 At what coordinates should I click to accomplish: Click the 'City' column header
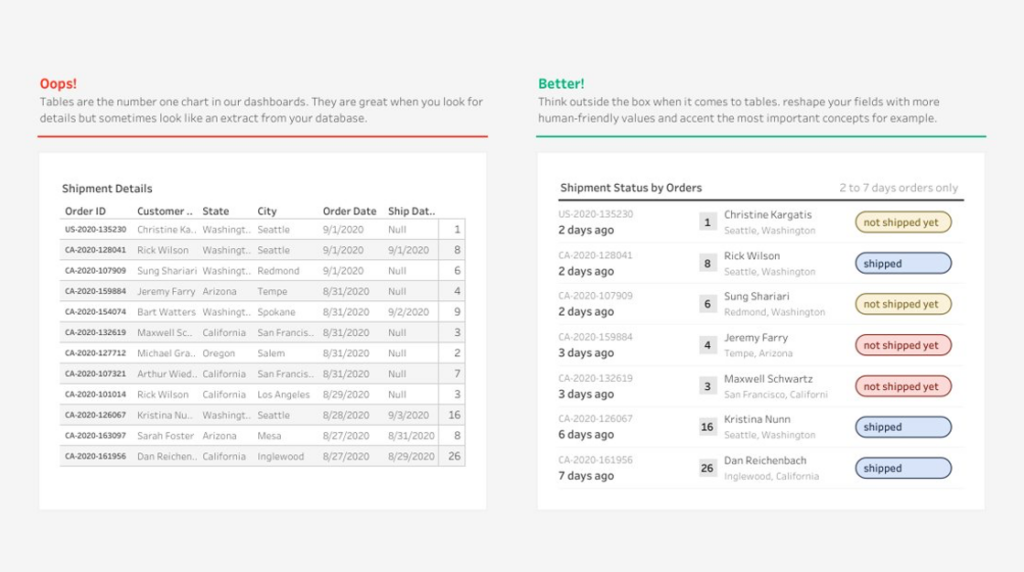click(x=267, y=211)
